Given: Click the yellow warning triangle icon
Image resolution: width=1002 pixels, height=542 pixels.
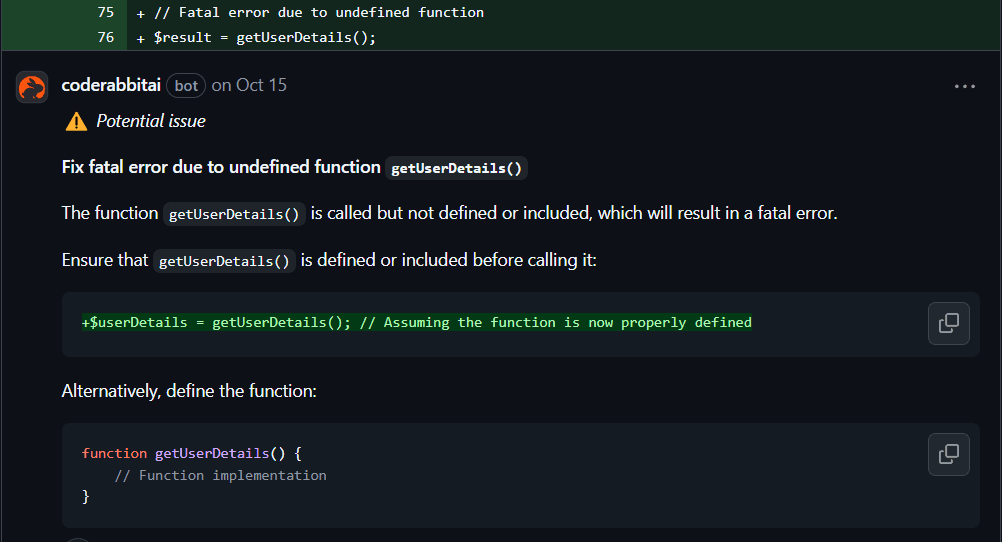Looking at the screenshot, I should click(x=76, y=122).
